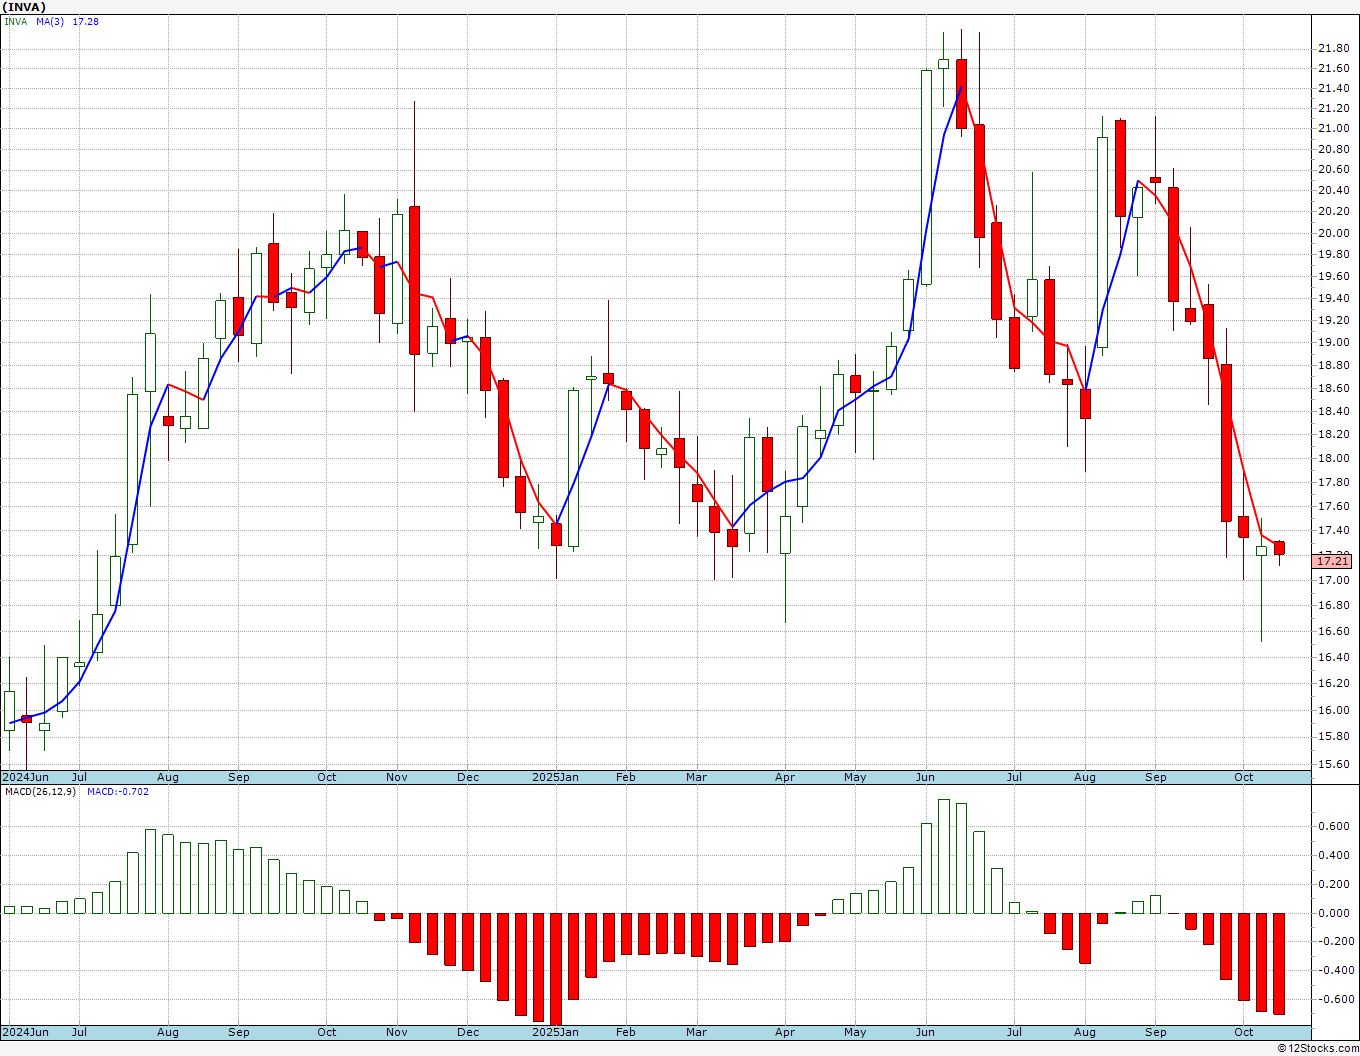
Task: Click the "16.40" price axis label
Action: (1333, 658)
